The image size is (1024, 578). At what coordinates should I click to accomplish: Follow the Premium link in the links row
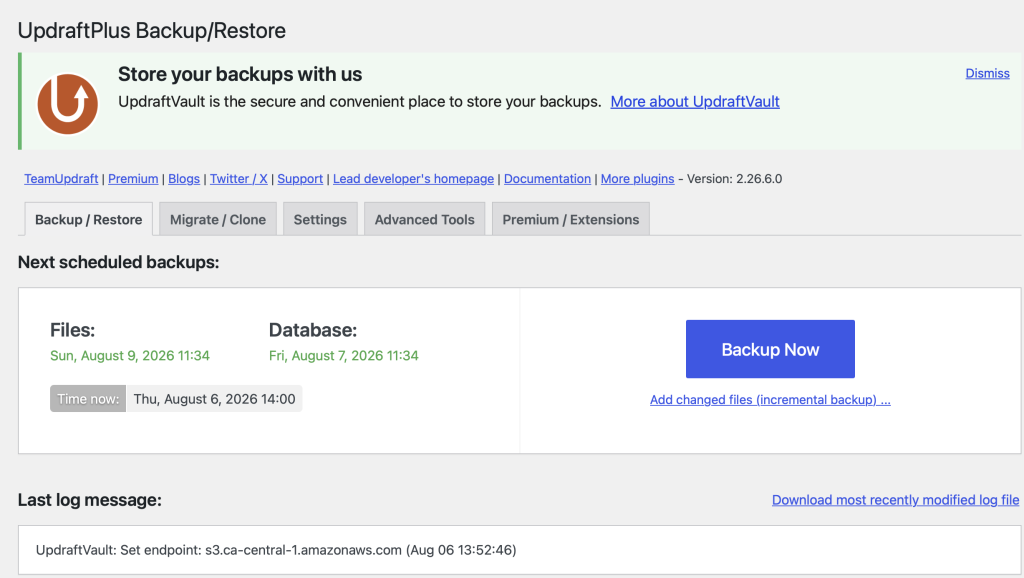pos(133,179)
